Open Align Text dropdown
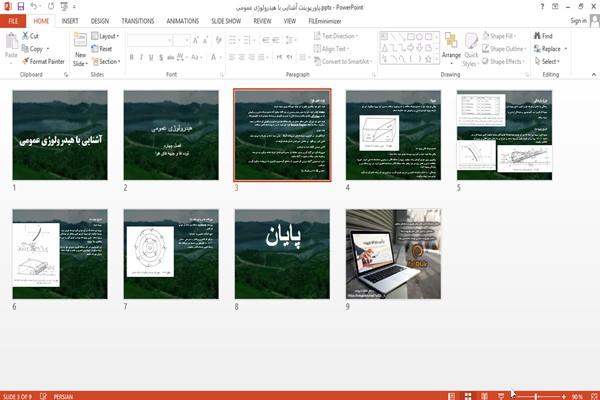600x400 pixels. pyautogui.click(x=331, y=49)
